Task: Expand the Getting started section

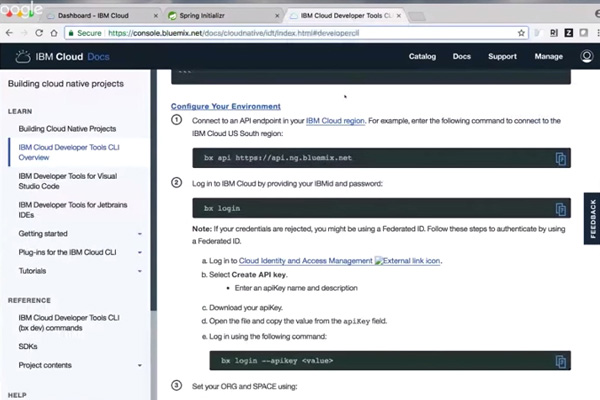Action: [x=140, y=234]
